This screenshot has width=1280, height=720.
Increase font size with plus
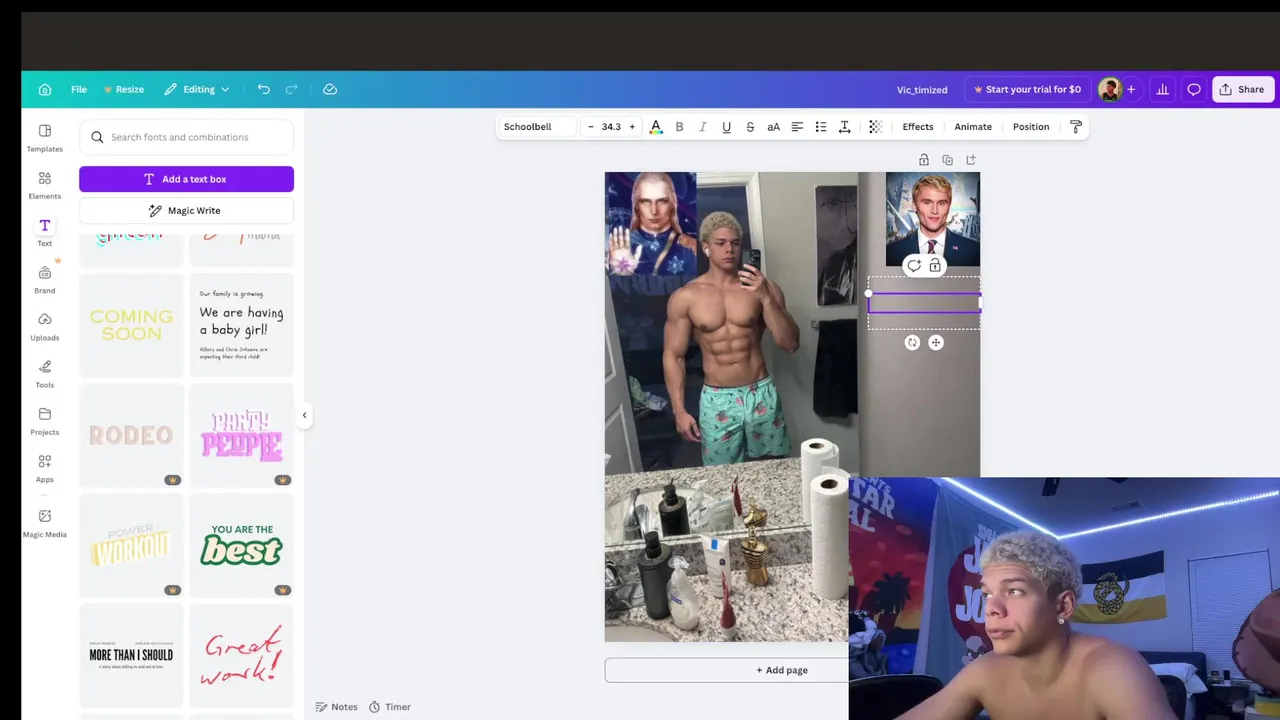point(632,127)
